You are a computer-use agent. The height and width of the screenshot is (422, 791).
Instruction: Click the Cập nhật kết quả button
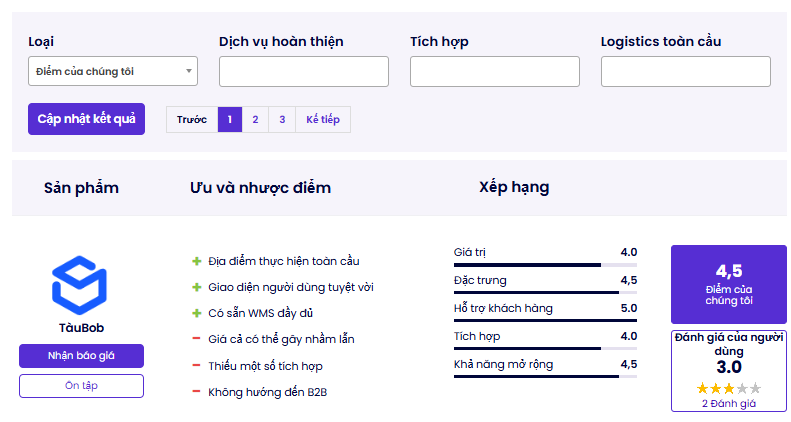tap(86, 119)
